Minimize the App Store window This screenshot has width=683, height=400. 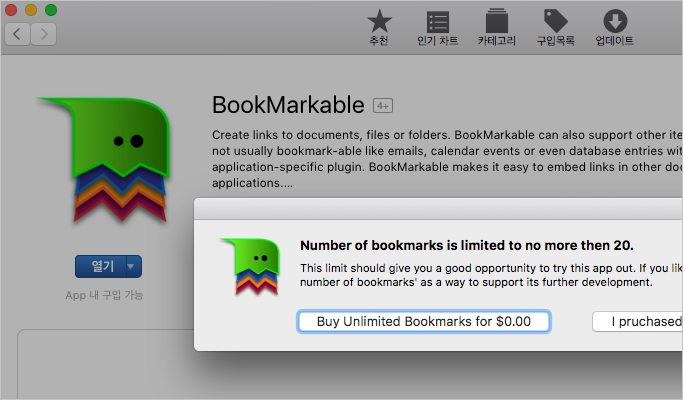[31, 10]
